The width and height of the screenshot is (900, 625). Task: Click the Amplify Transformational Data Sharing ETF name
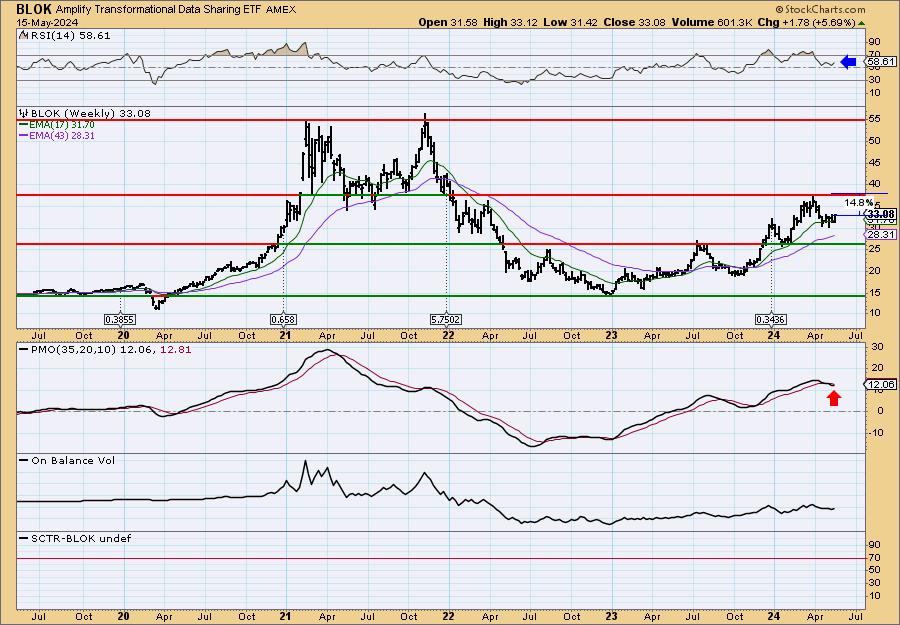[160, 10]
